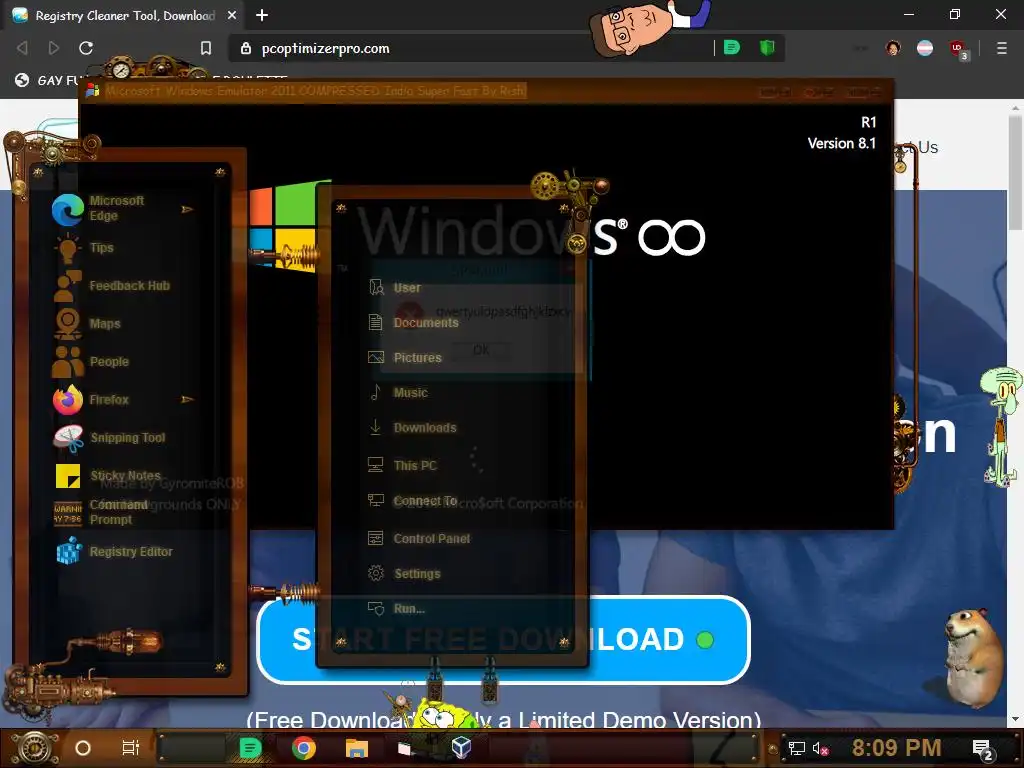Open the User folder entry

click(x=394, y=287)
